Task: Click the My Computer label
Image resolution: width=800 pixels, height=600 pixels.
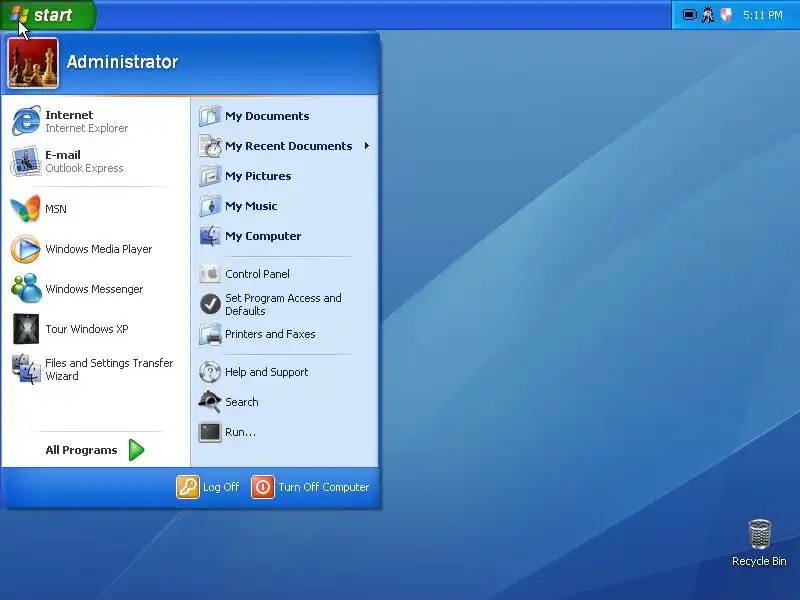Action: tap(263, 236)
